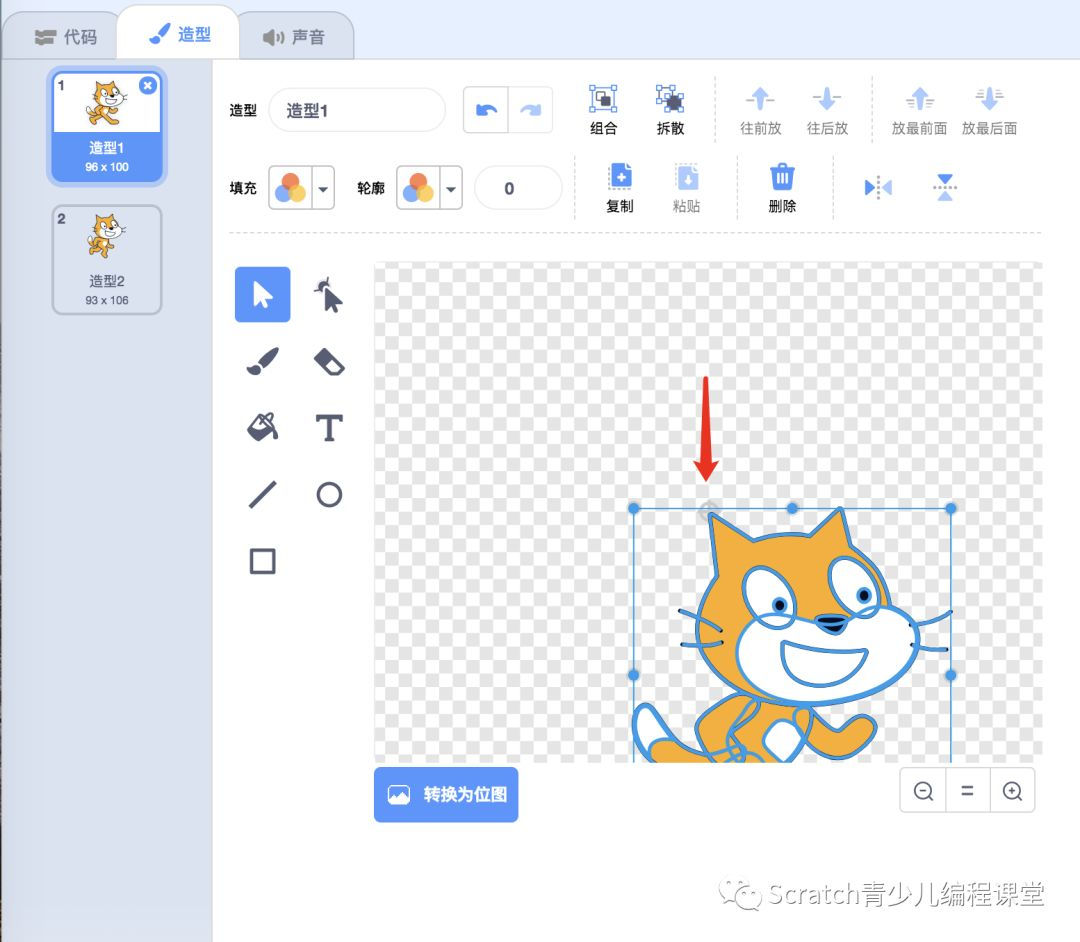Click the 转换为位图 button
Image resolution: width=1080 pixels, height=942 pixels.
445,795
